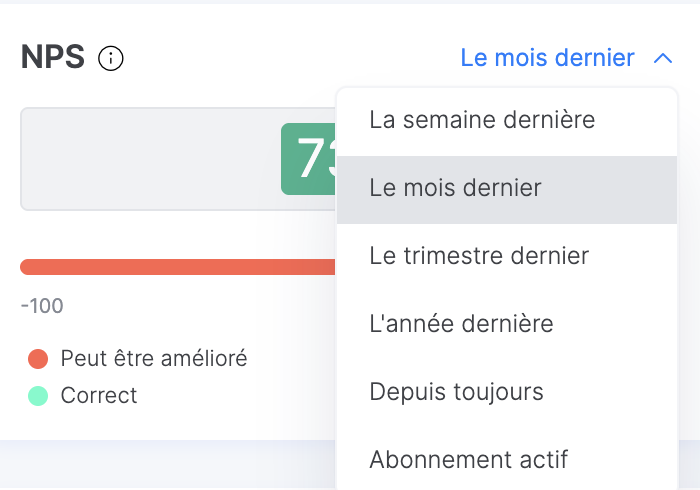Click the grey NPS score box
Screen dimensions: 700x490
tap(178, 159)
